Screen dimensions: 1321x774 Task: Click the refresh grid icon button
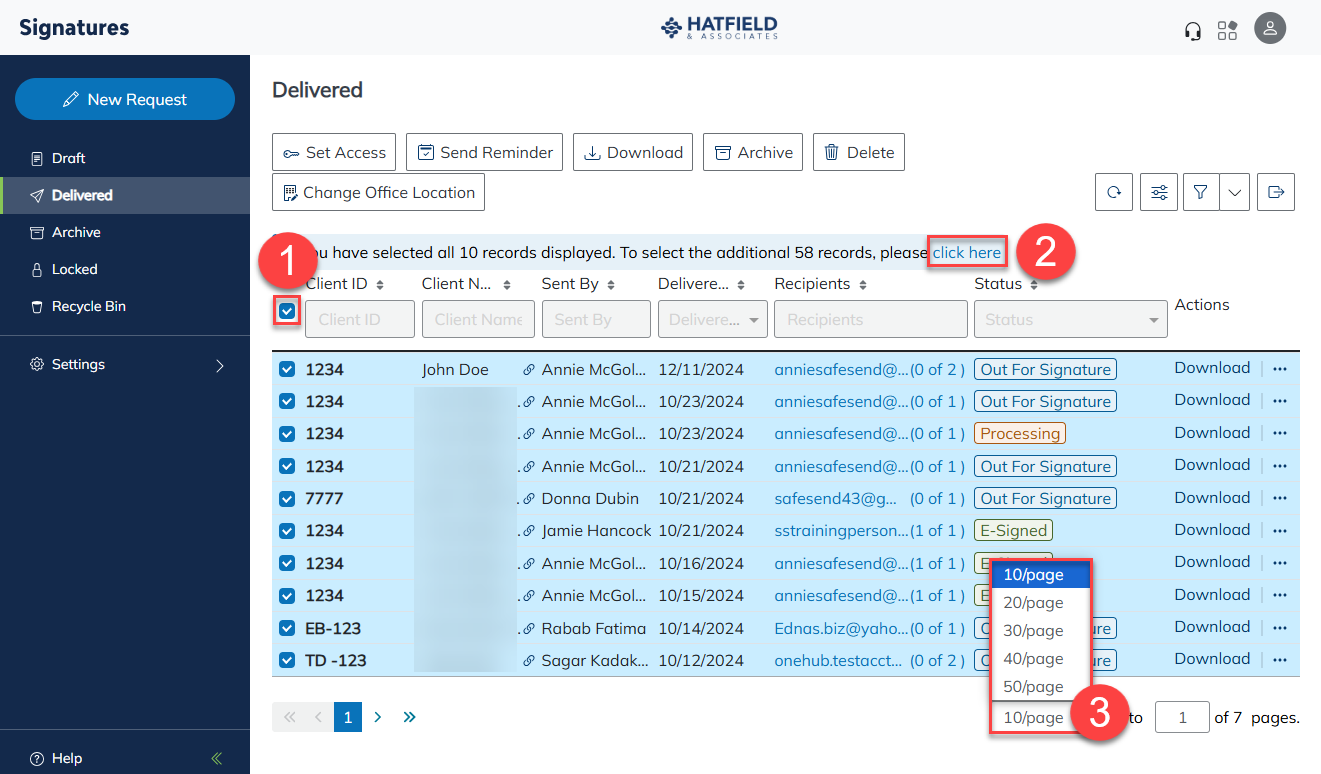tap(1114, 192)
